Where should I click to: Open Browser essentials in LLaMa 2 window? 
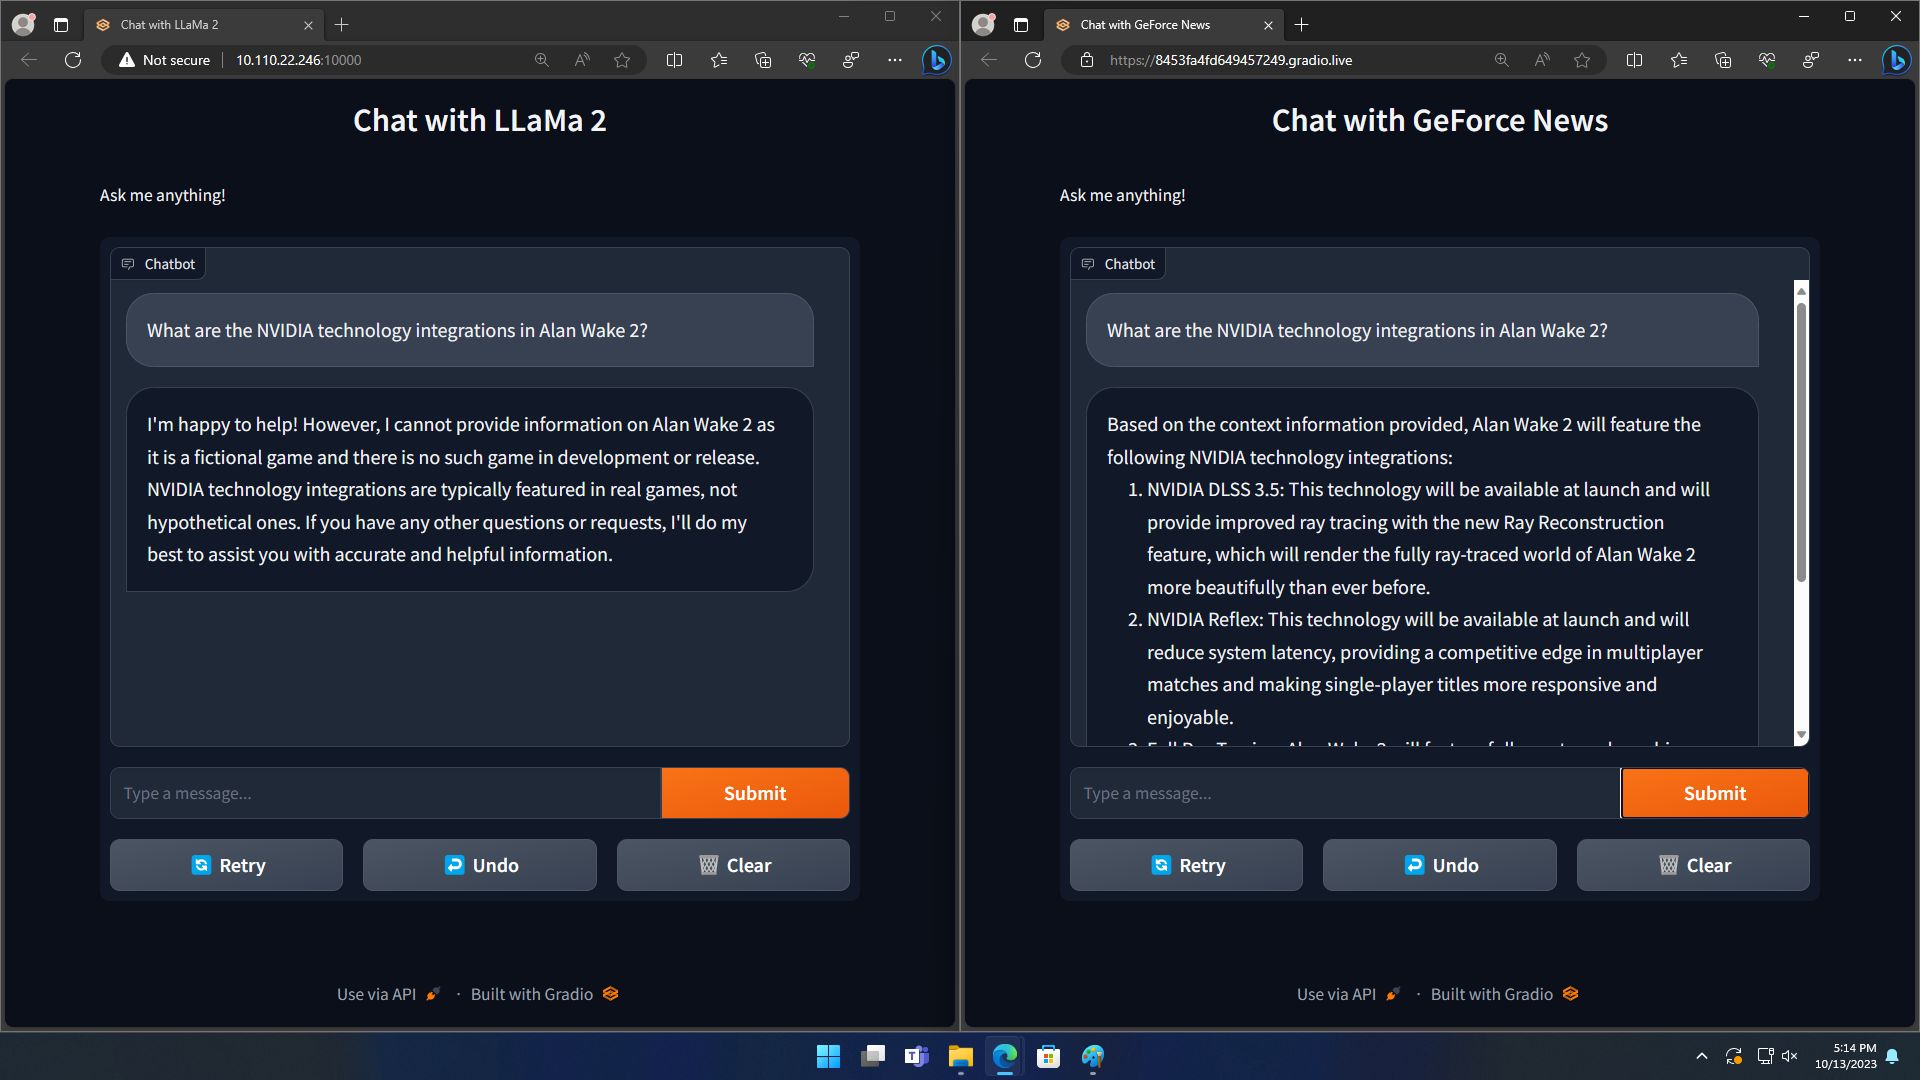tap(807, 60)
